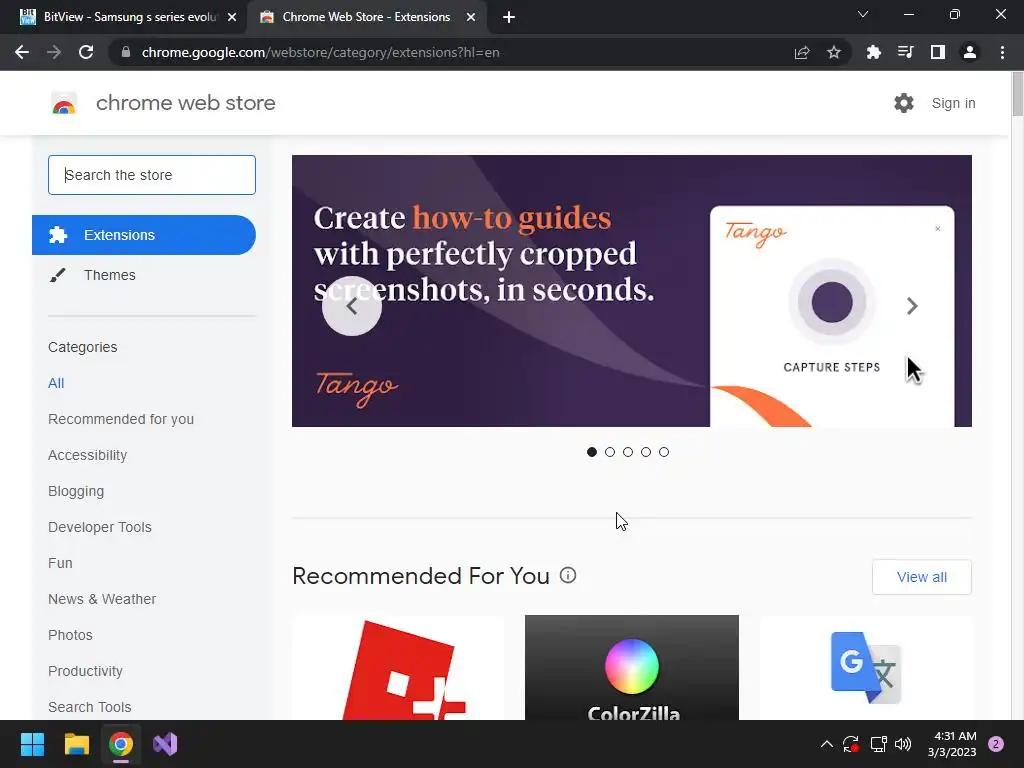
Task: Open Blogging category
Action: [x=76, y=491]
